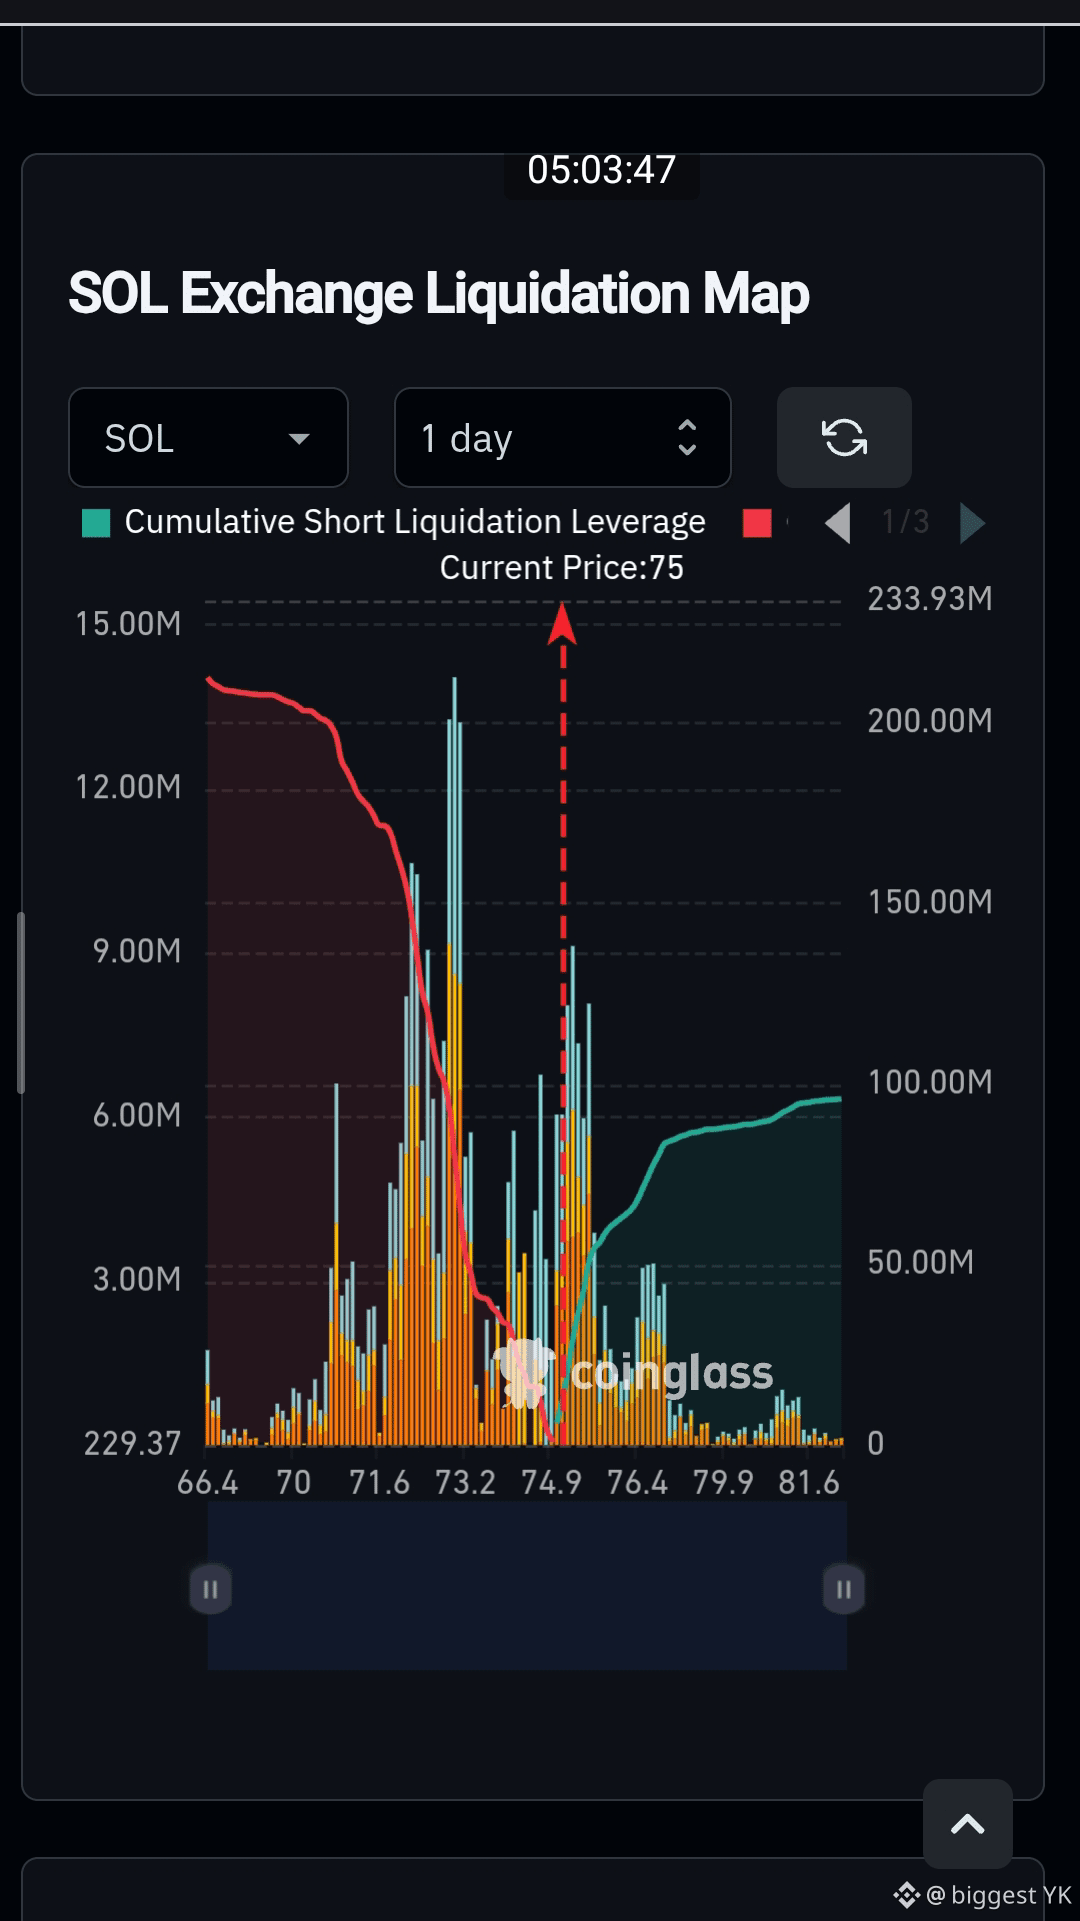Click the page scrollbar on left edge
The width and height of the screenshot is (1080, 1921).
(20, 1003)
